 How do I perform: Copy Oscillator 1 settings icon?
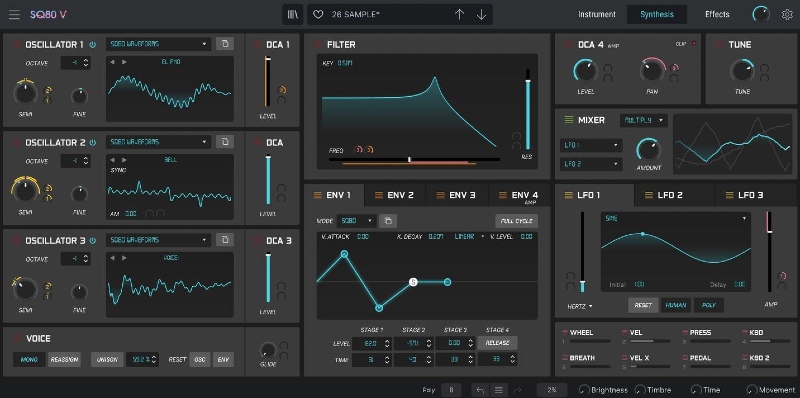[225, 44]
